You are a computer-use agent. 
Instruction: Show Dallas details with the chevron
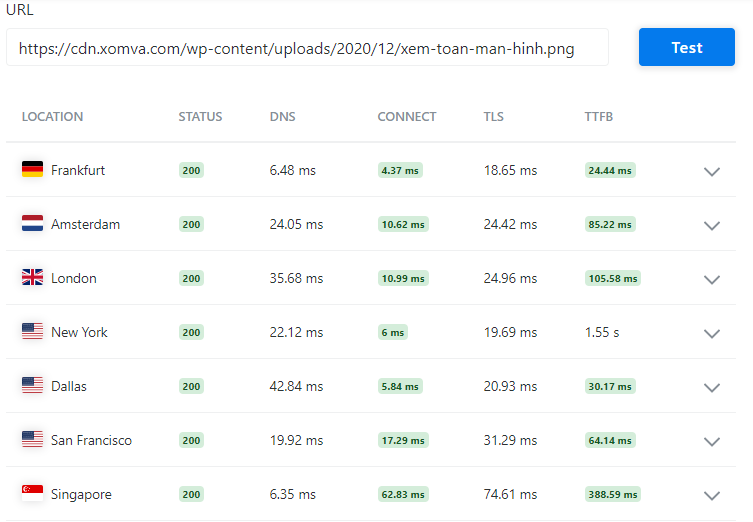click(712, 387)
